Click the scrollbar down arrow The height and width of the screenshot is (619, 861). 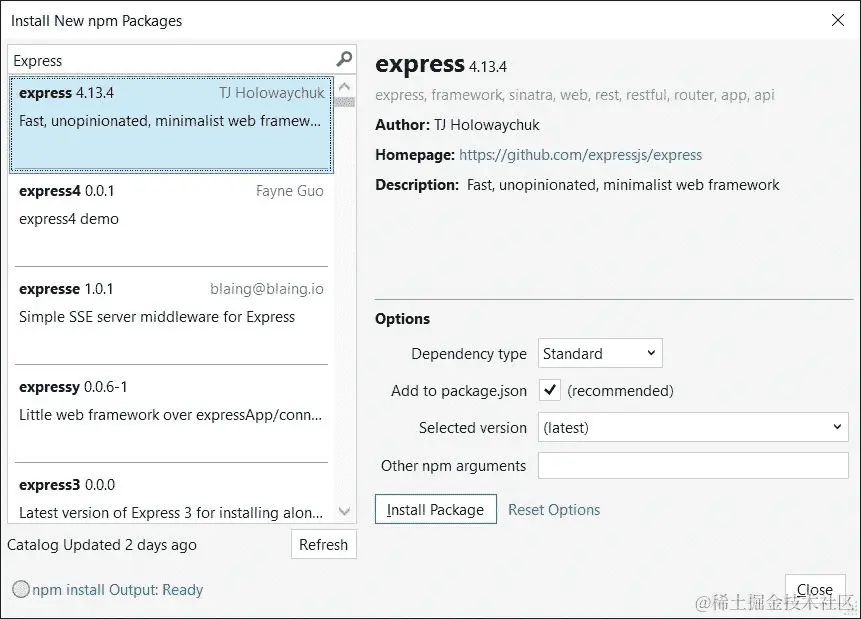(344, 511)
